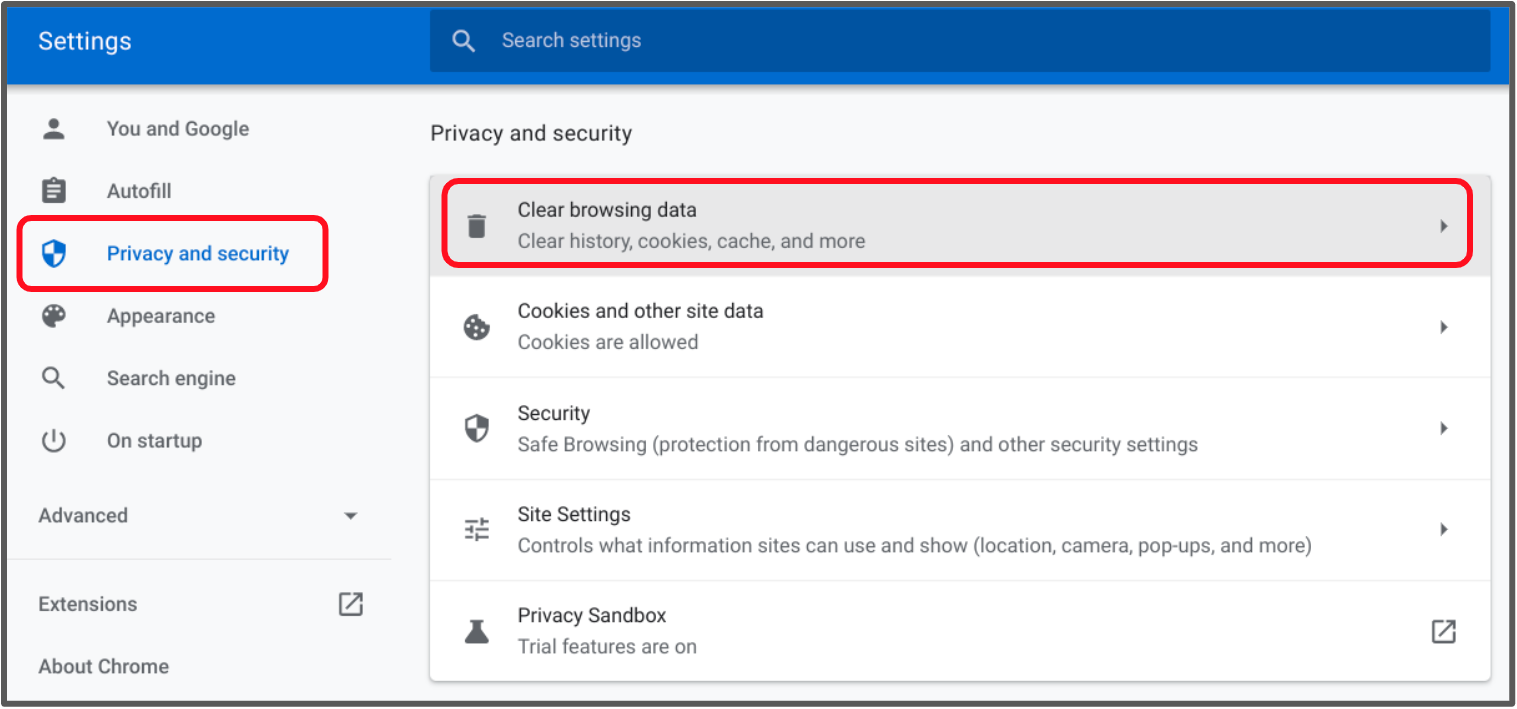
Task: Click the external link icon in Privacy Sandbox row
Action: tap(1443, 631)
